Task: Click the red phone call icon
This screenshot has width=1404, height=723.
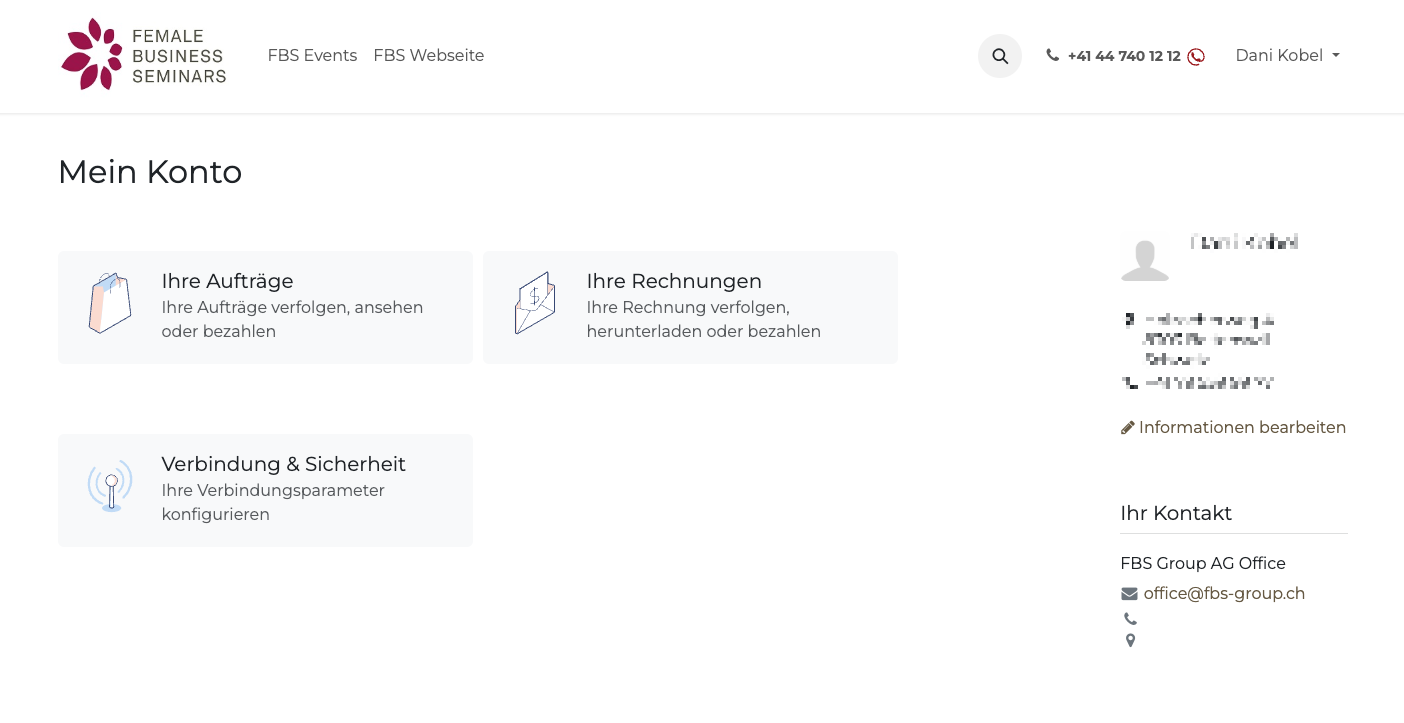Action: point(1196,57)
